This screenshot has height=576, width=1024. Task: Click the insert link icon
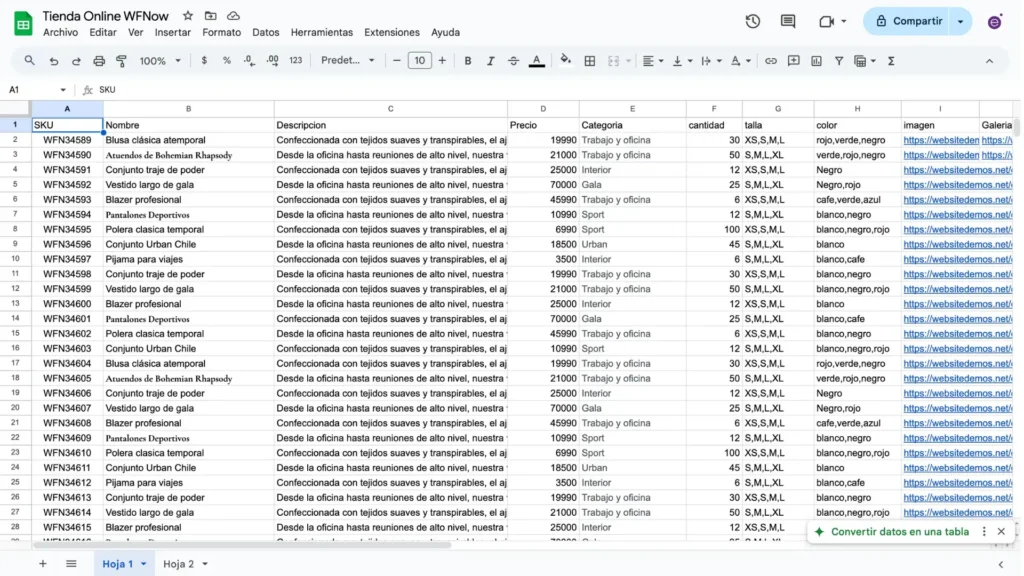(771, 61)
